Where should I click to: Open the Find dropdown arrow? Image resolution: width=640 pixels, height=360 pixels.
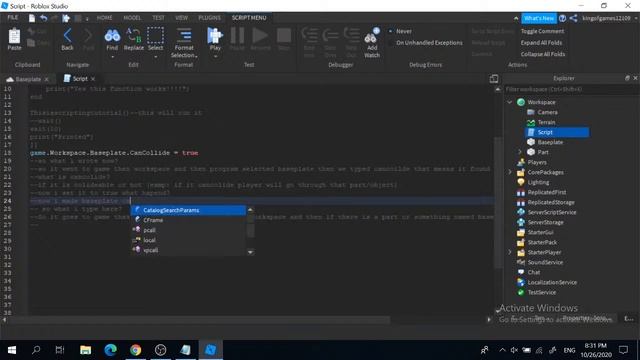tap(112, 57)
